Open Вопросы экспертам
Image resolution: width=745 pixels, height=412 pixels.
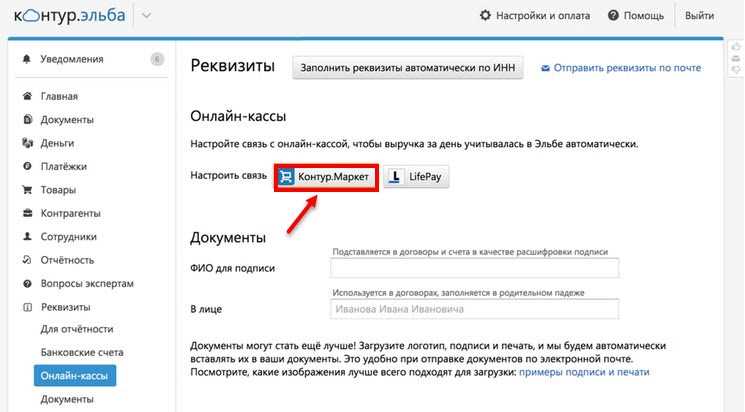point(87,284)
